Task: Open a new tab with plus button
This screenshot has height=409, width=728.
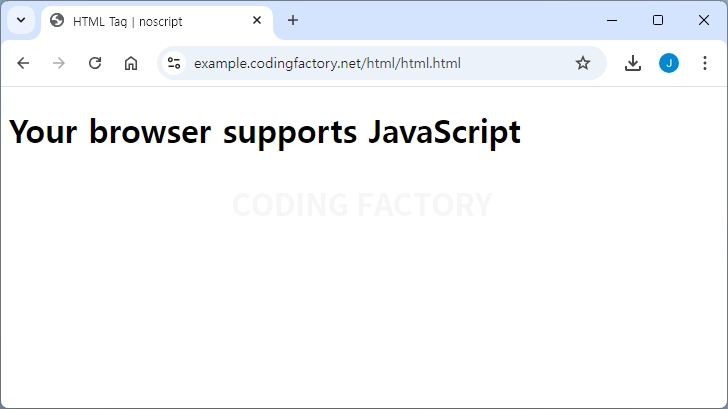Action: [293, 20]
